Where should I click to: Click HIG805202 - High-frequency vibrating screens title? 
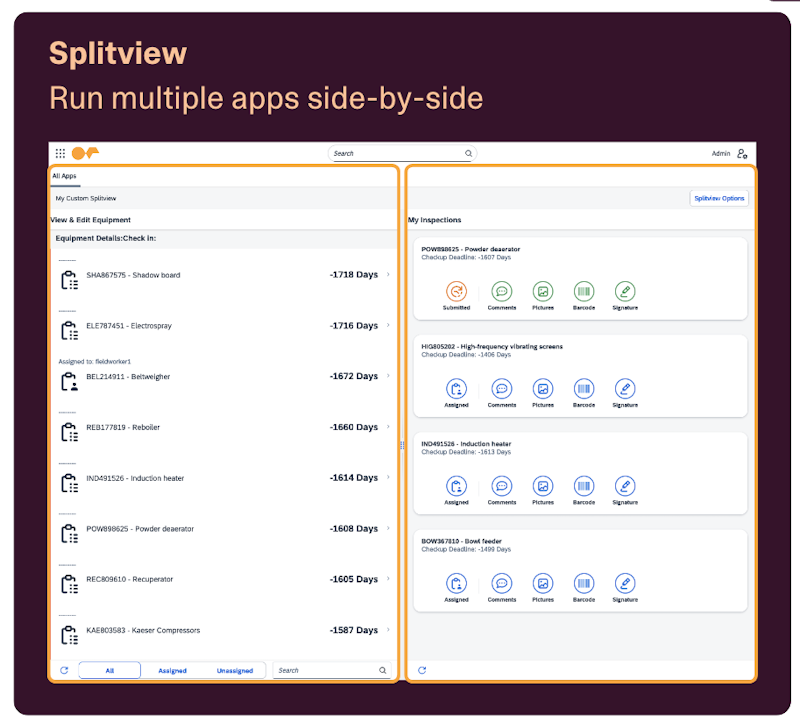492,346
